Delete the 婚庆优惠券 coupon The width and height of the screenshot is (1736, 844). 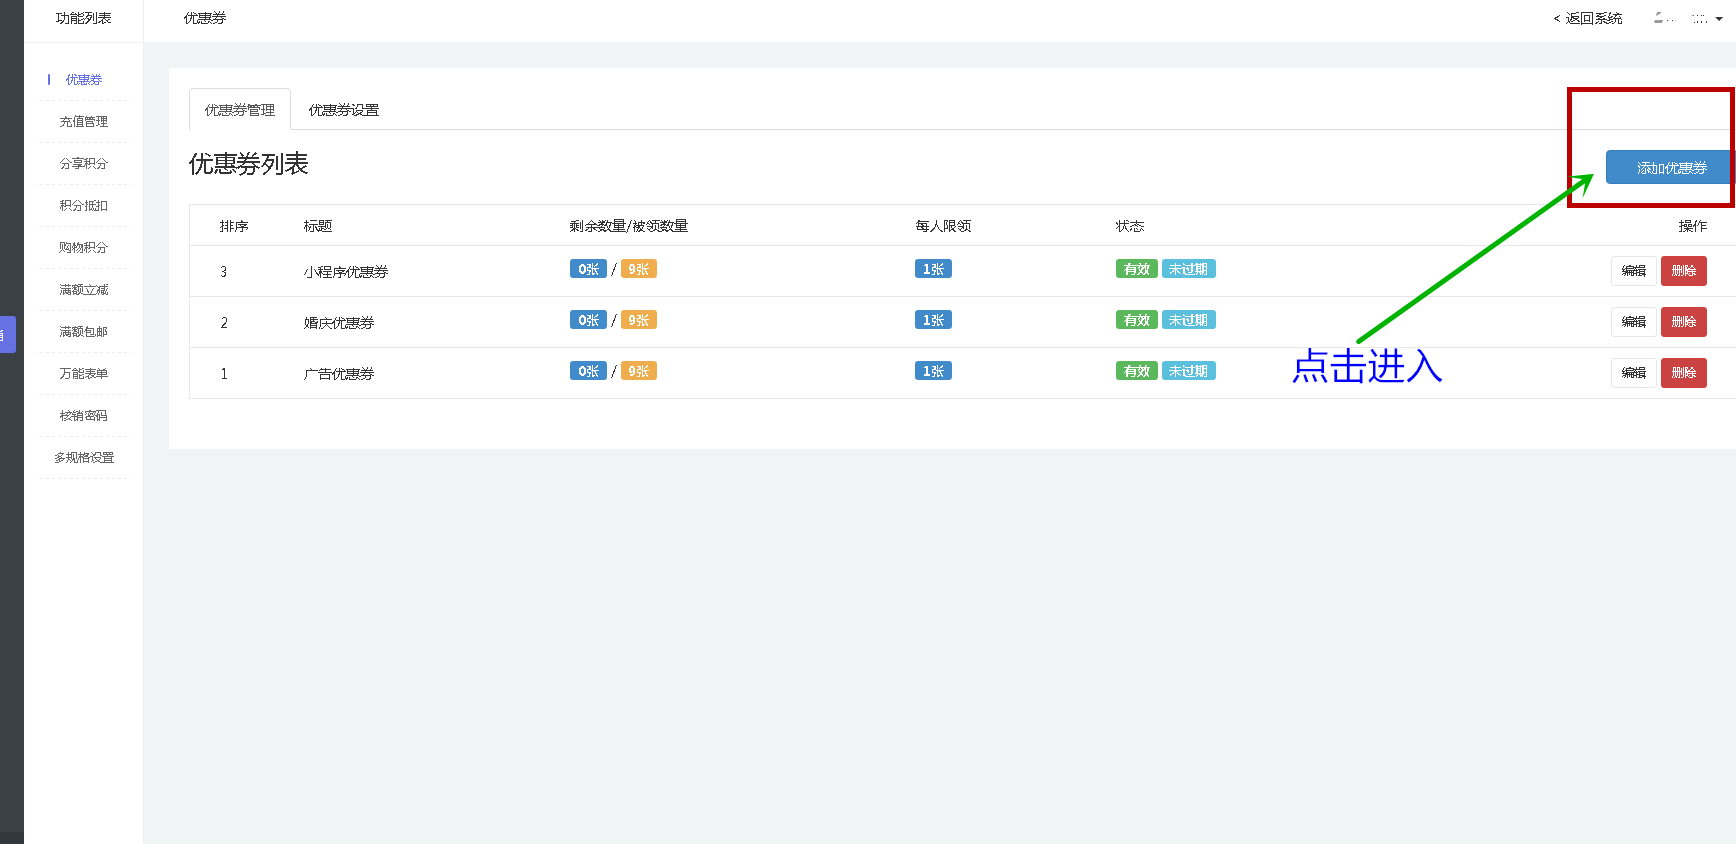[x=1683, y=322]
